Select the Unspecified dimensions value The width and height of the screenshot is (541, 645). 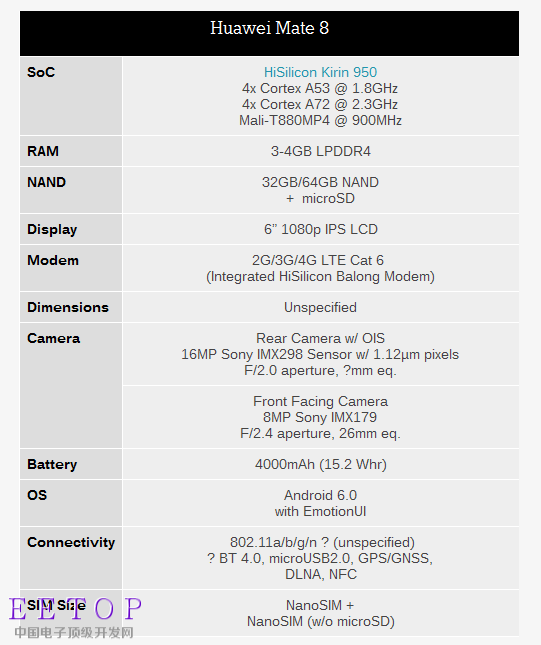pos(320,308)
